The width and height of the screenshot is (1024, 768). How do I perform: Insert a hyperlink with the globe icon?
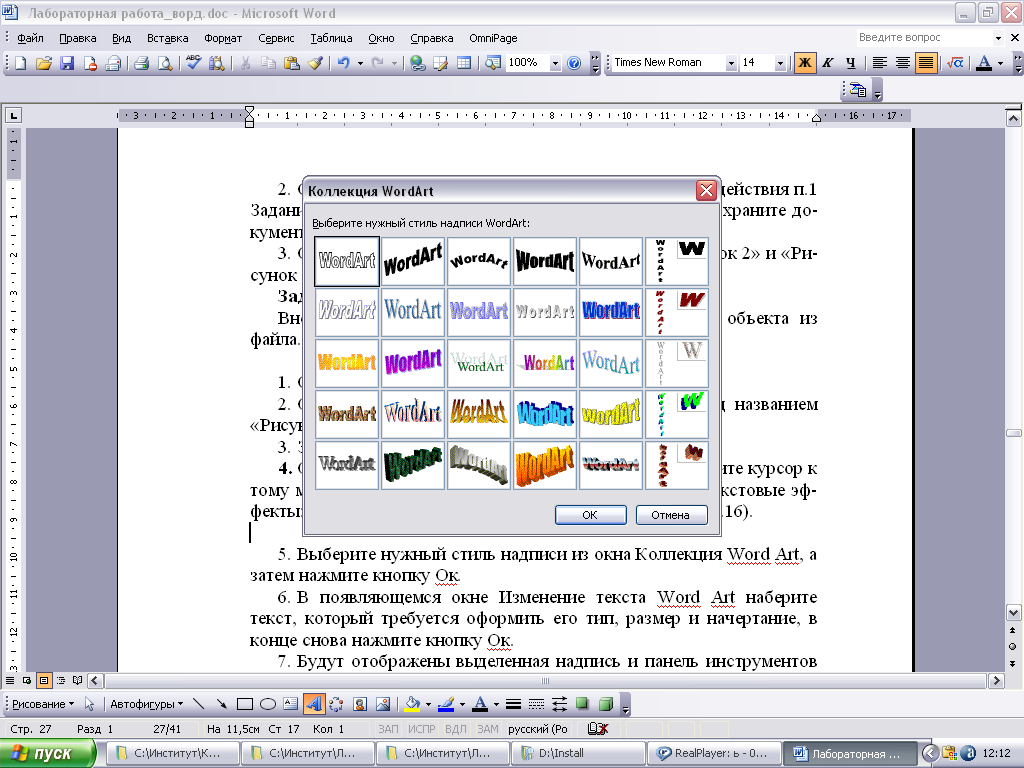point(417,63)
